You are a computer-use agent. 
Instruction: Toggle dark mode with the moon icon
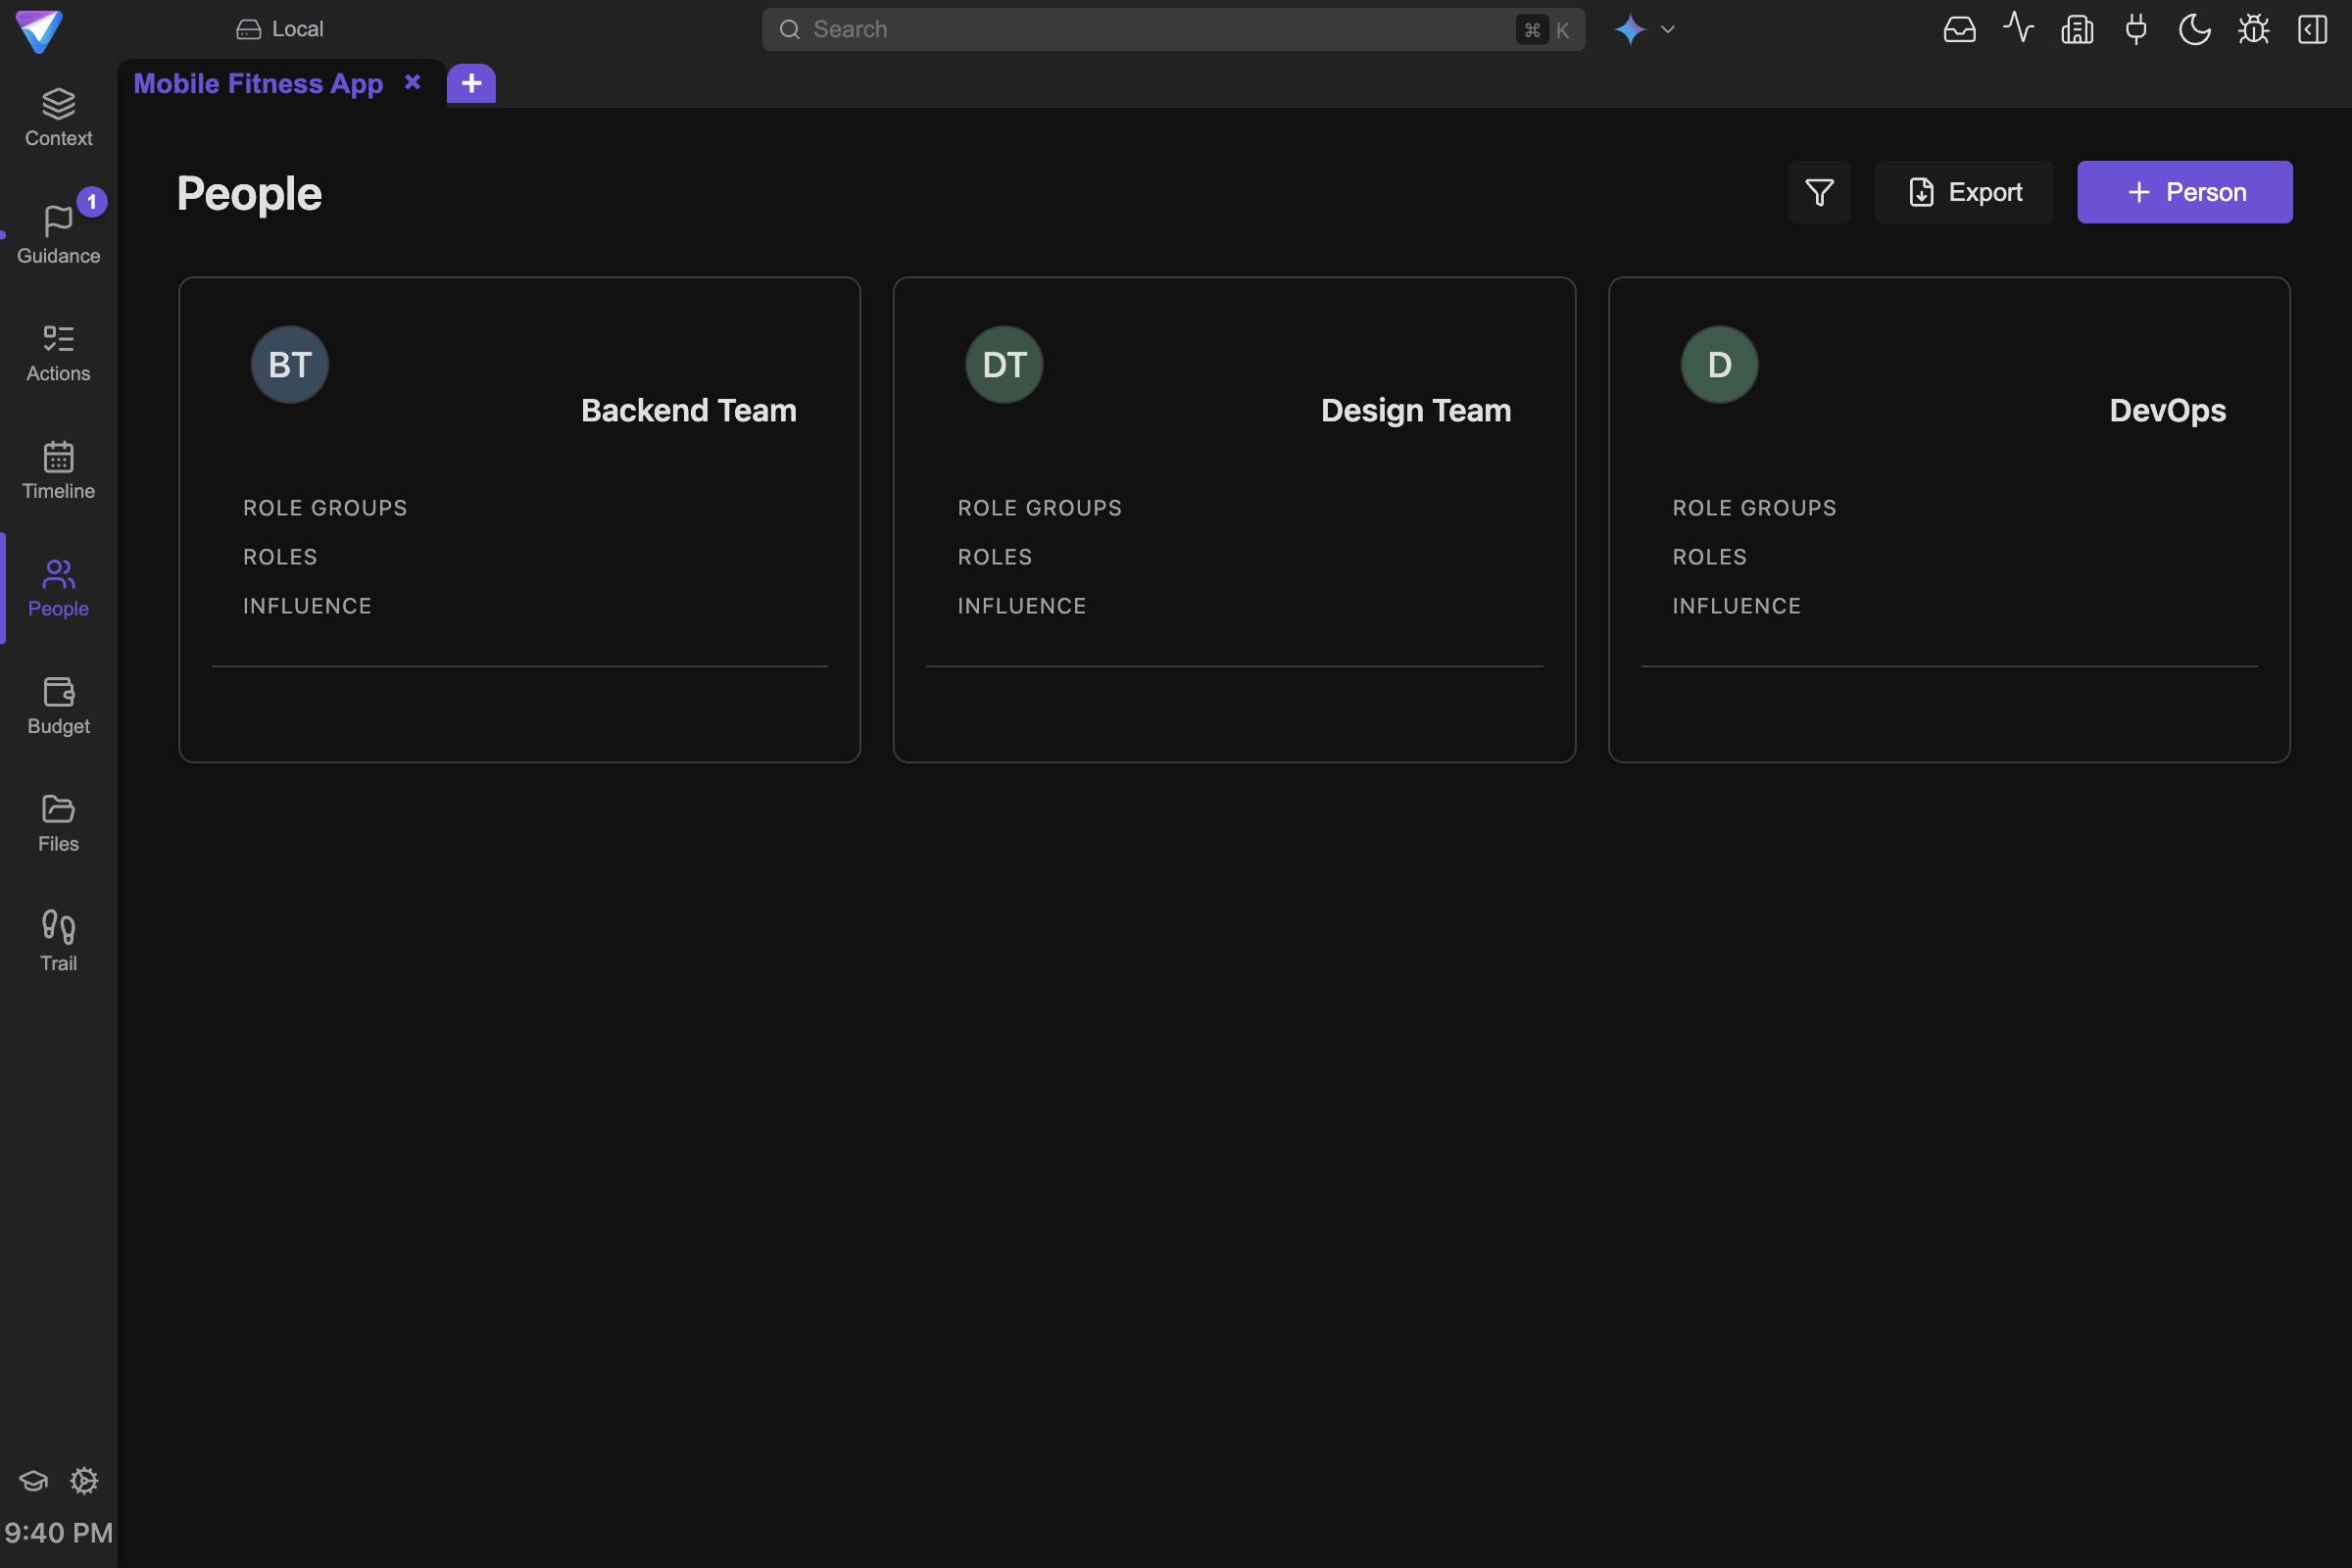click(x=2195, y=29)
